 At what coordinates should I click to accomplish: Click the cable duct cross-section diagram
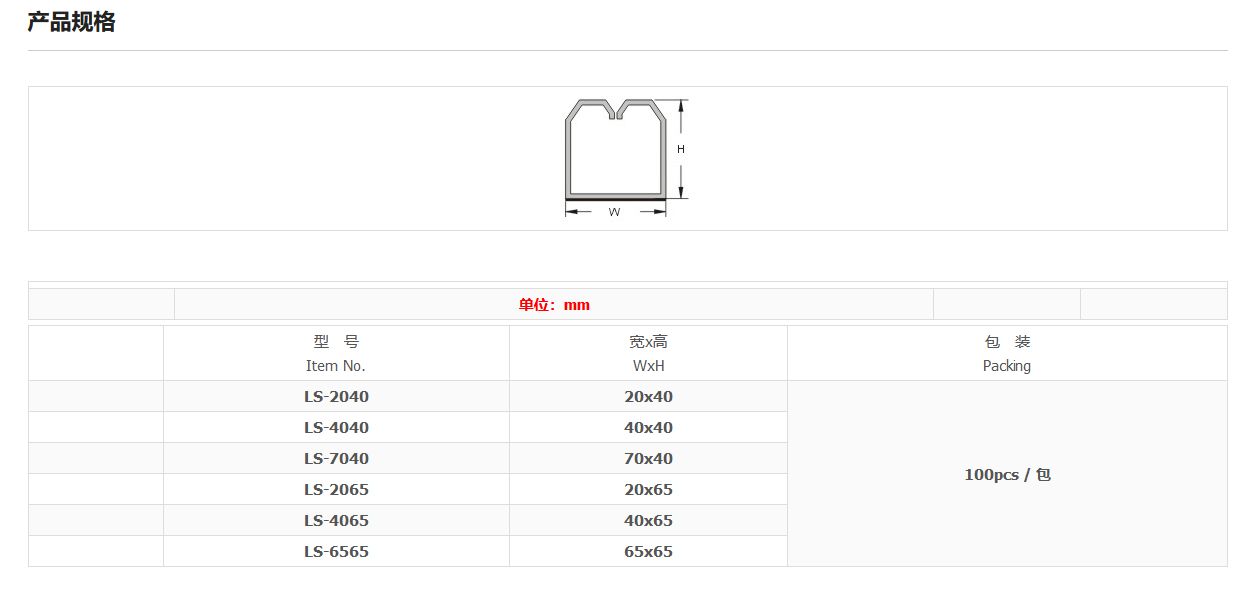click(x=616, y=150)
